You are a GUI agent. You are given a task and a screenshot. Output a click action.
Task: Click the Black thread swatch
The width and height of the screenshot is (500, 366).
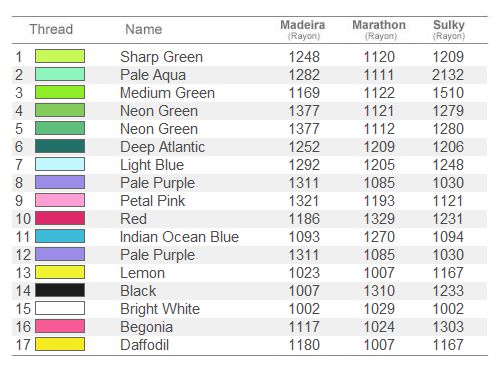[x=60, y=290]
